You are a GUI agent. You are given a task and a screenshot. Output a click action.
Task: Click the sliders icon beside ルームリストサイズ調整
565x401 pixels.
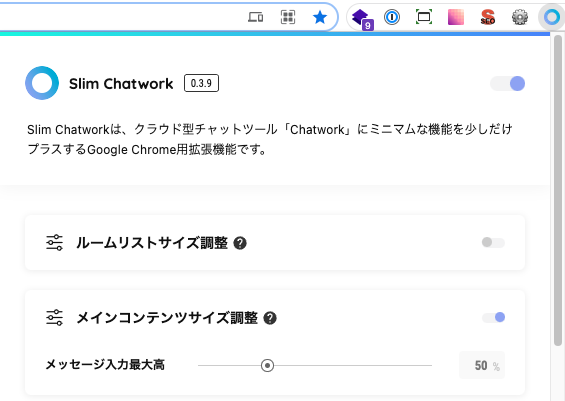(54, 242)
